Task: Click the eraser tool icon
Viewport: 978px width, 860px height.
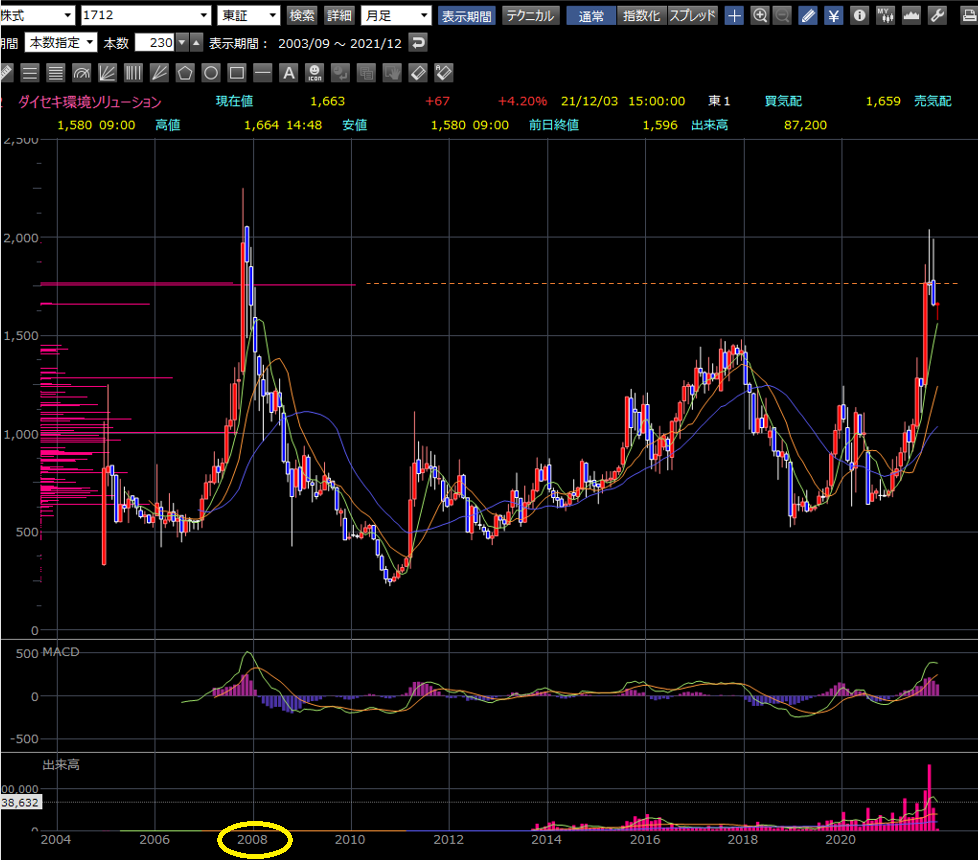Action: coord(418,73)
